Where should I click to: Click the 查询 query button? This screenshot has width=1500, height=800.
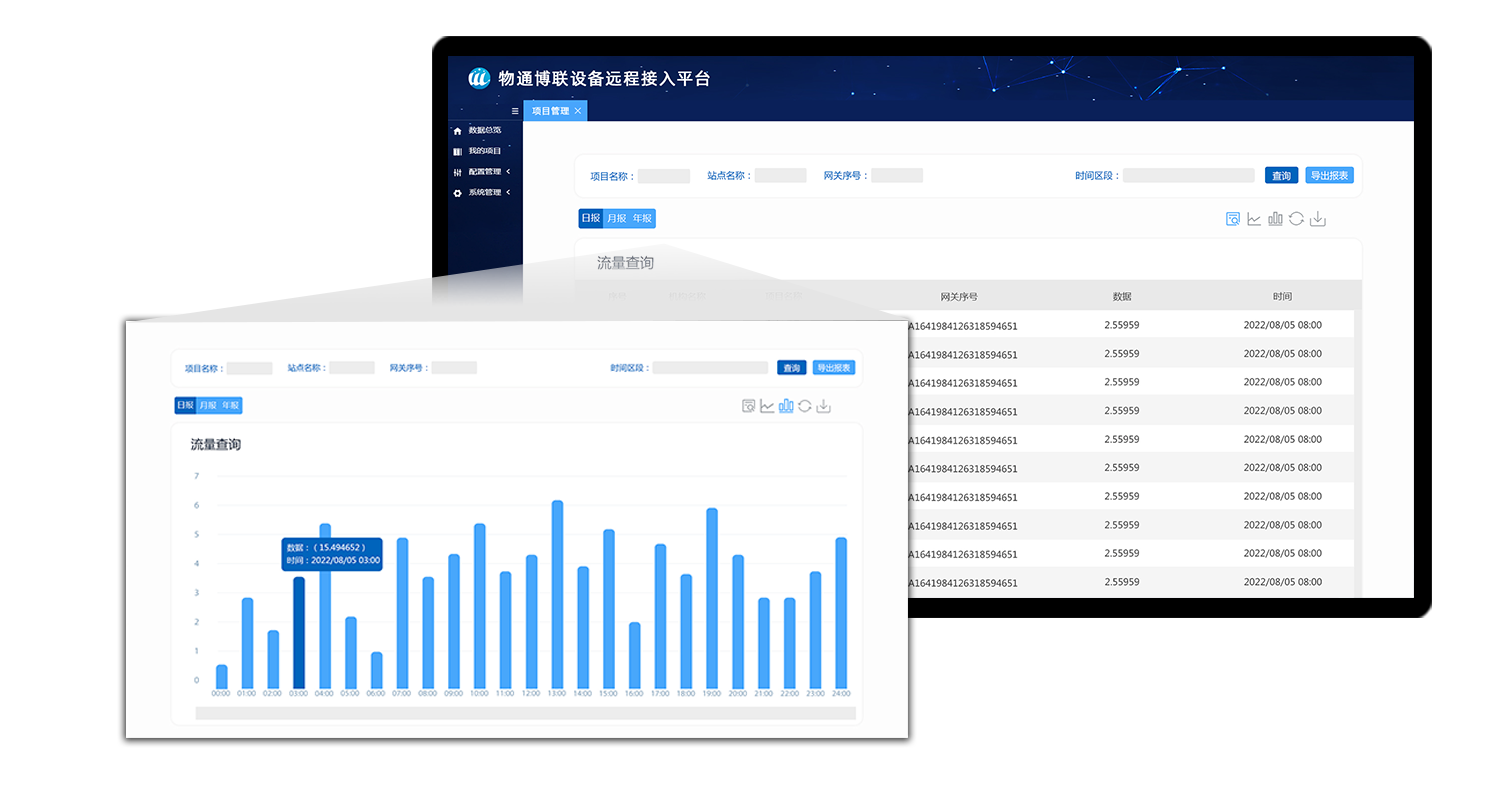1281,175
